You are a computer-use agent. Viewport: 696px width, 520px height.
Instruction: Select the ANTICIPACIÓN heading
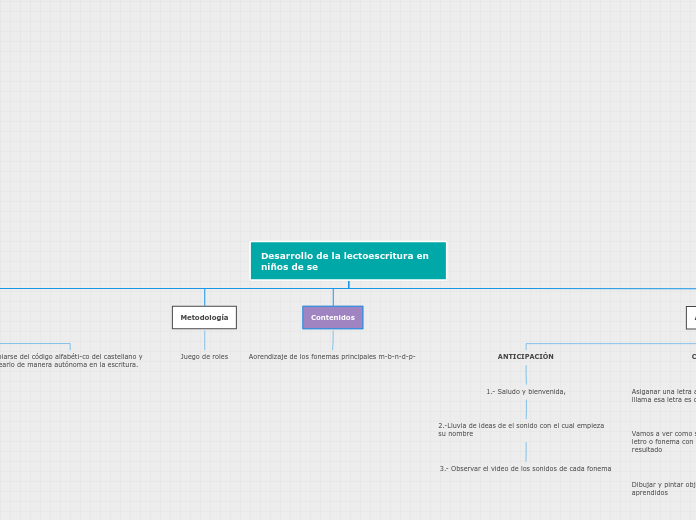(526, 357)
